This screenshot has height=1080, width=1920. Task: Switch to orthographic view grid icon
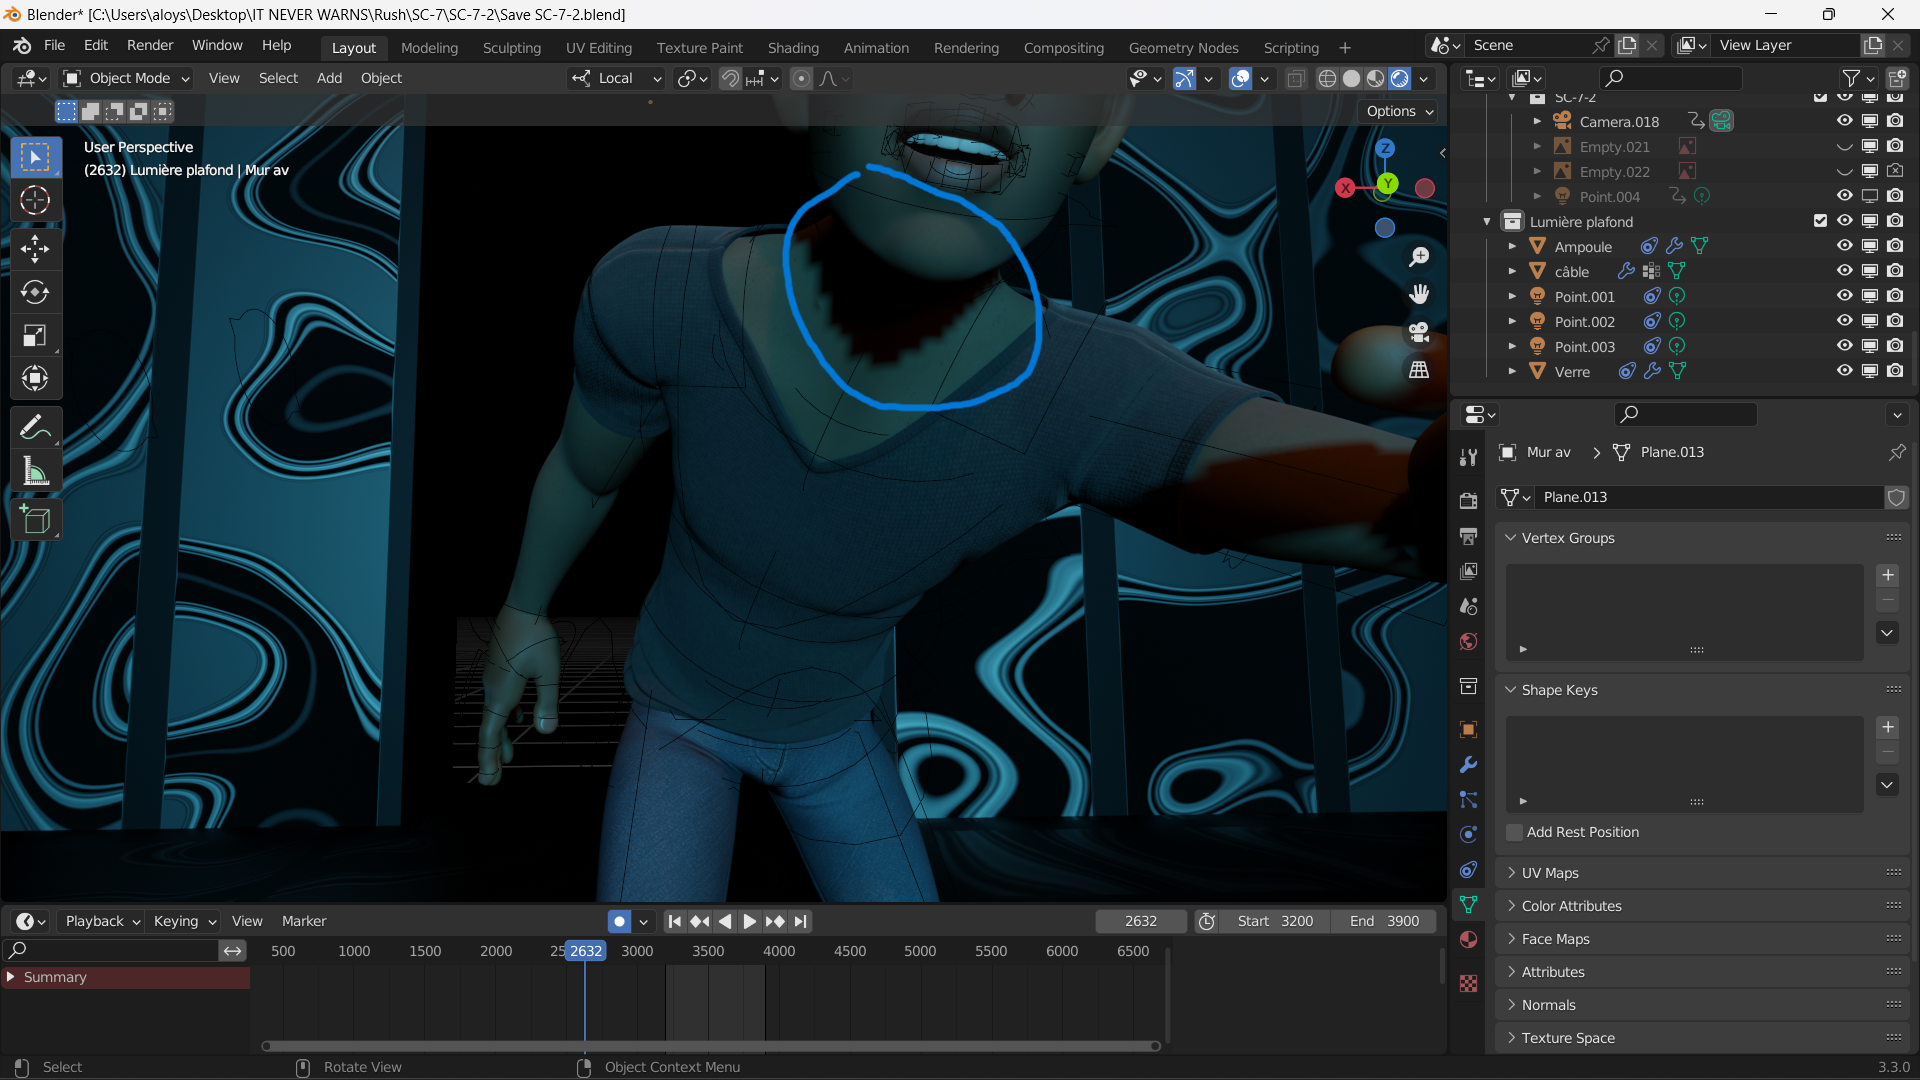tap(1418, 370)
